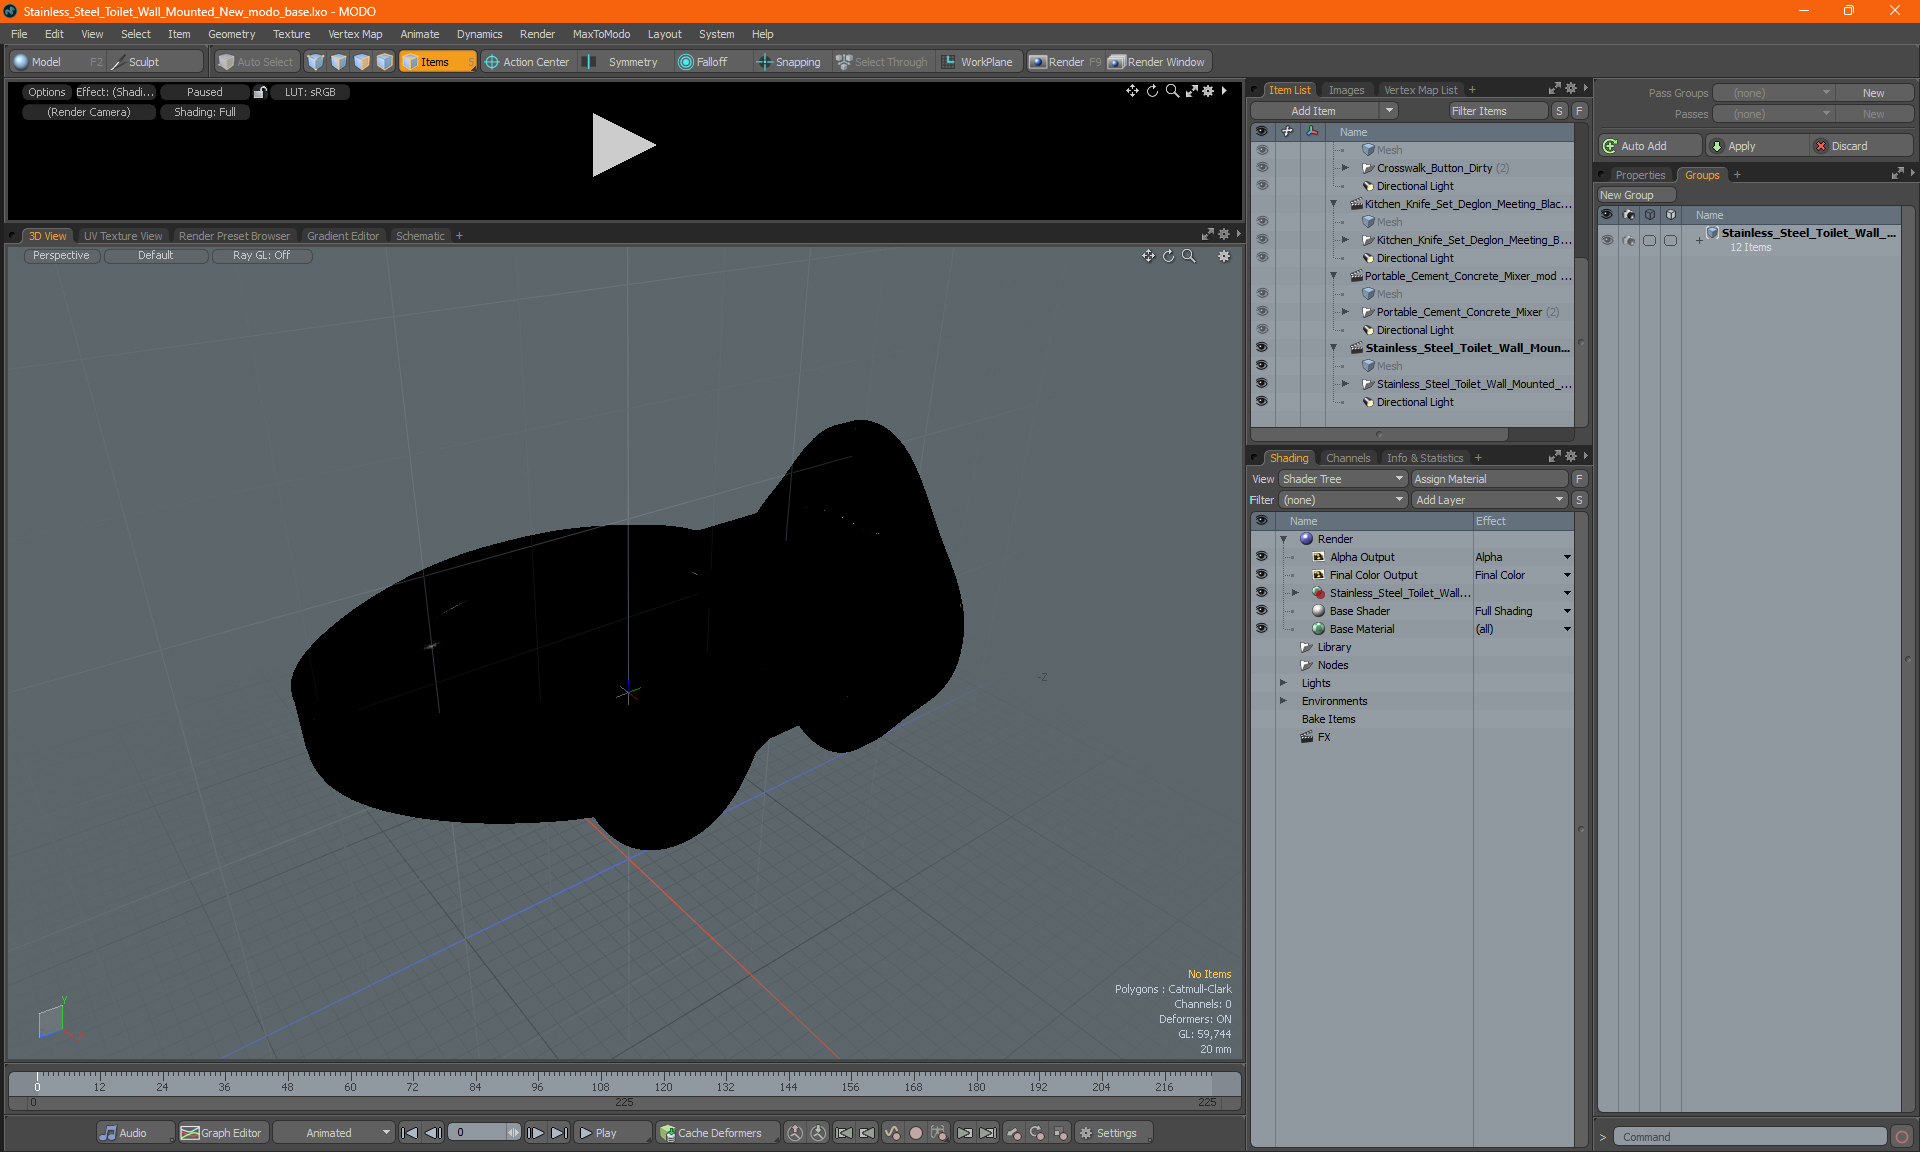Toggle visibility of Crosswalk_Button_Dirty item
Screen dimensions: 1920x1152
tap(1261, 168)
